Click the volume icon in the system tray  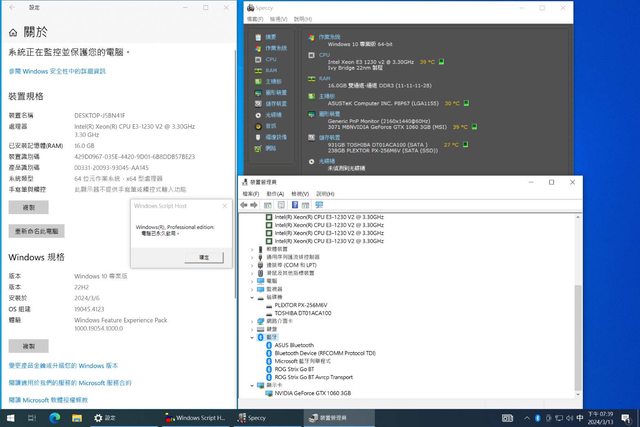point(569,418)
